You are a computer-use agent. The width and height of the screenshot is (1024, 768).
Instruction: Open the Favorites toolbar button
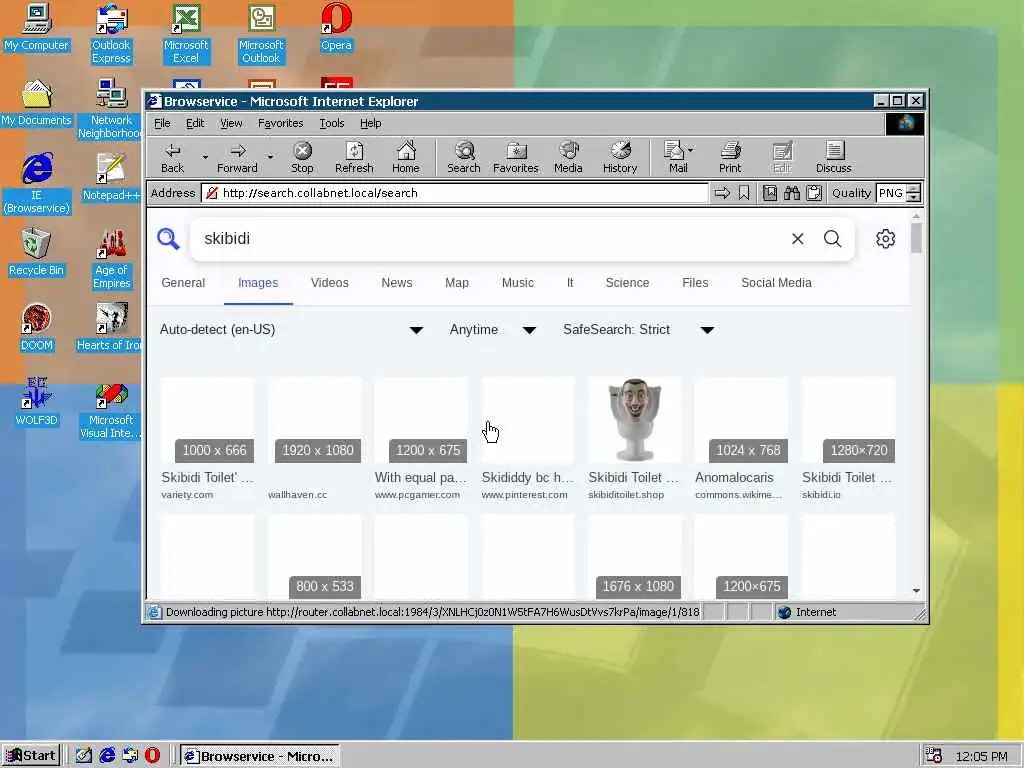[515, 157]
